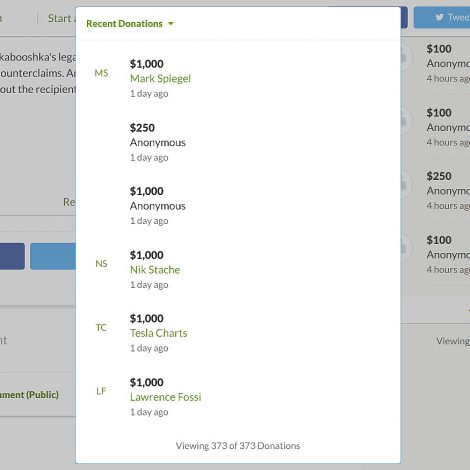Click the Viewing 373 of 373 Donations text

(238, 446)
